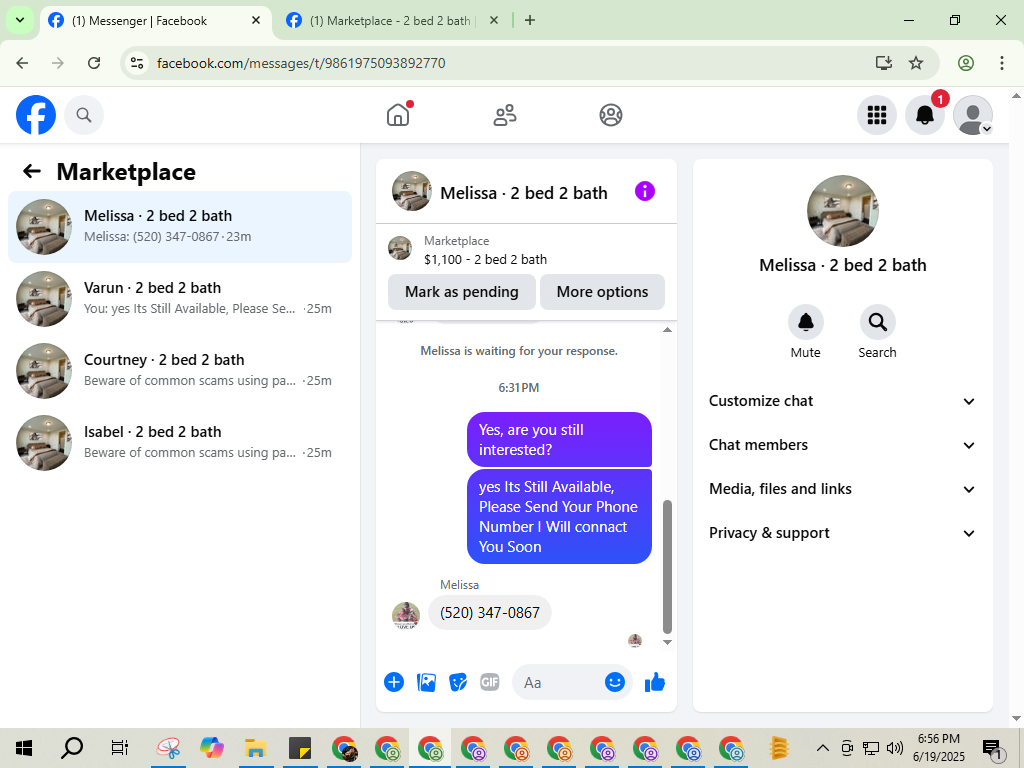The height and width of the screenshot is (768, 1024).
Task: Open more actions plus icon in composer
Action: [x=394, y=682]
